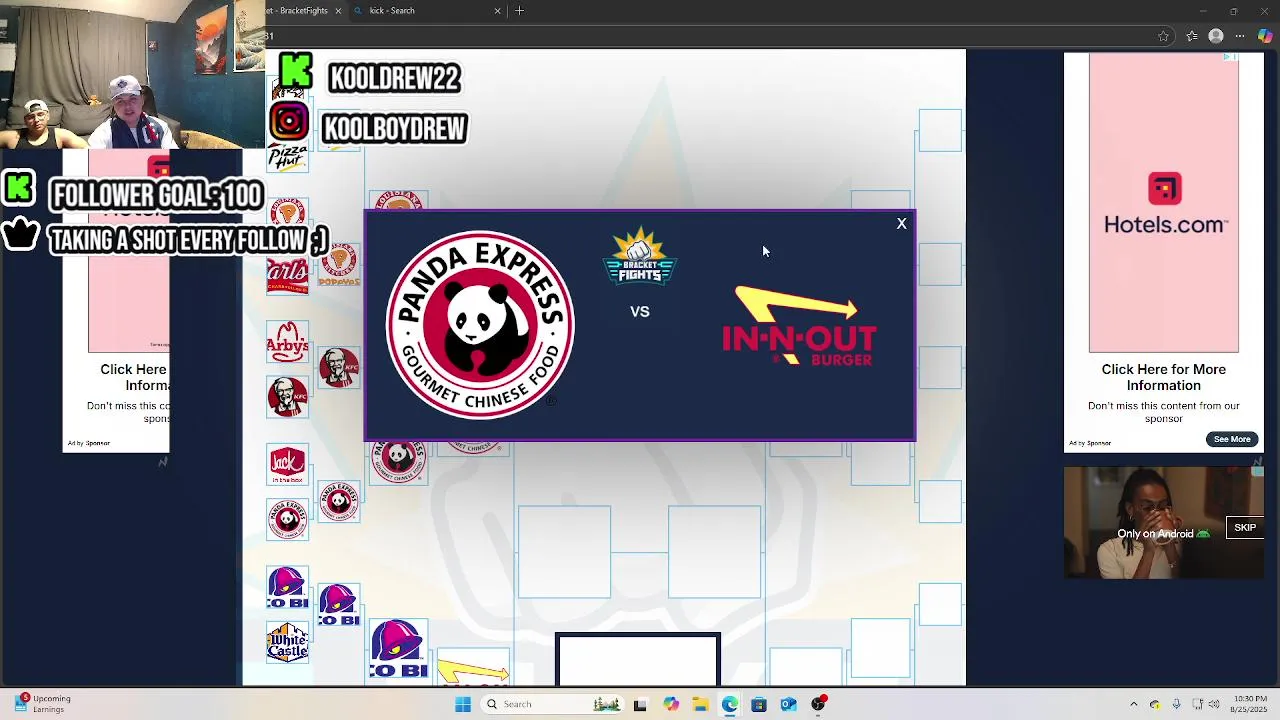Open Windows Start menu
Viewport: 1280px width, 720px height.
click(x=462, y=704)
